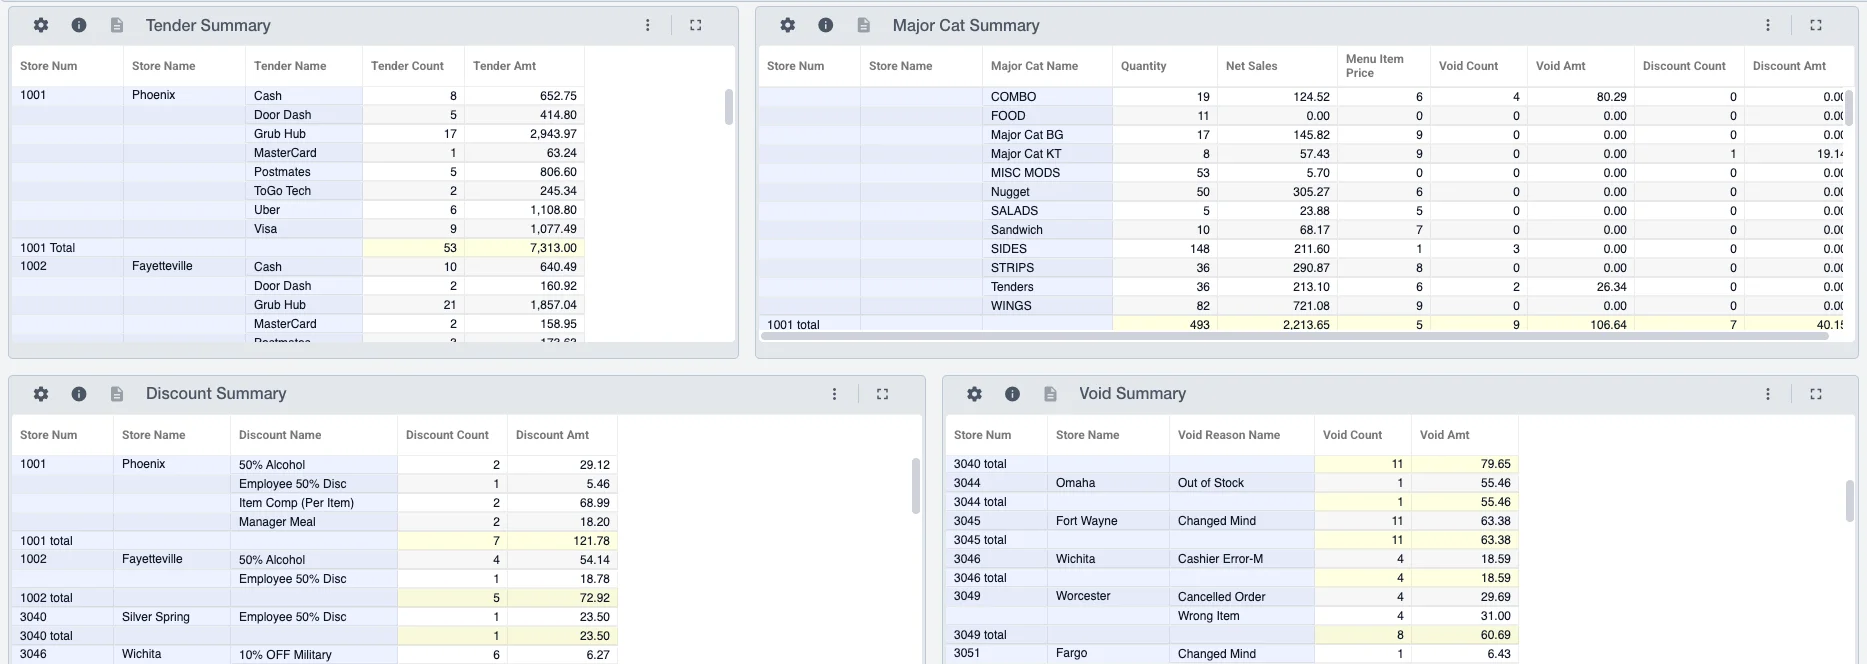Image resolution: width=1867 pixels, height=664 pixels.
Task: Expand Major Cat Summary to fullscreen
Action: coord(1816,25)
